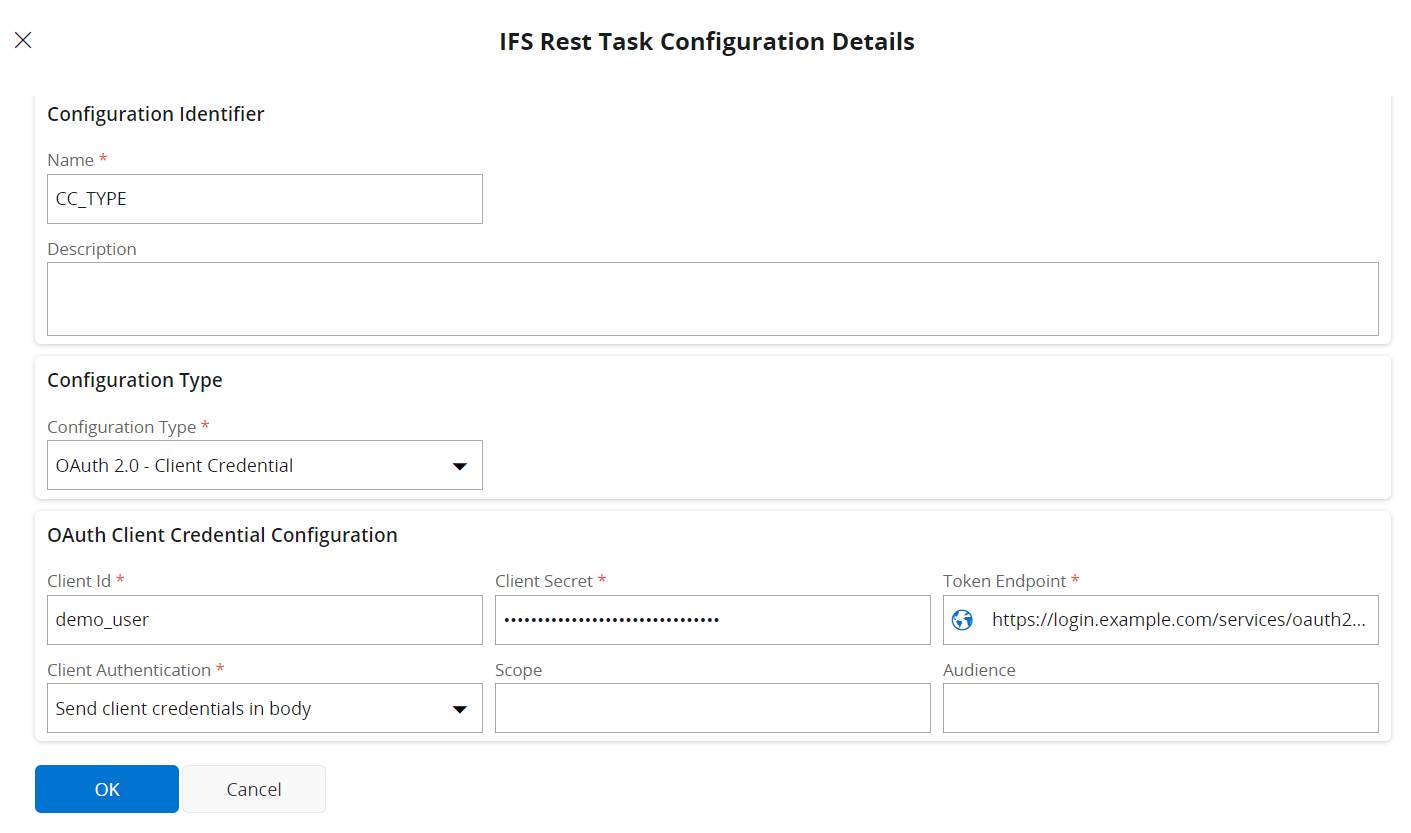Click the 'IFS Rest Task Configuration Details' title
1411x833 pixels.
(705, 41)
